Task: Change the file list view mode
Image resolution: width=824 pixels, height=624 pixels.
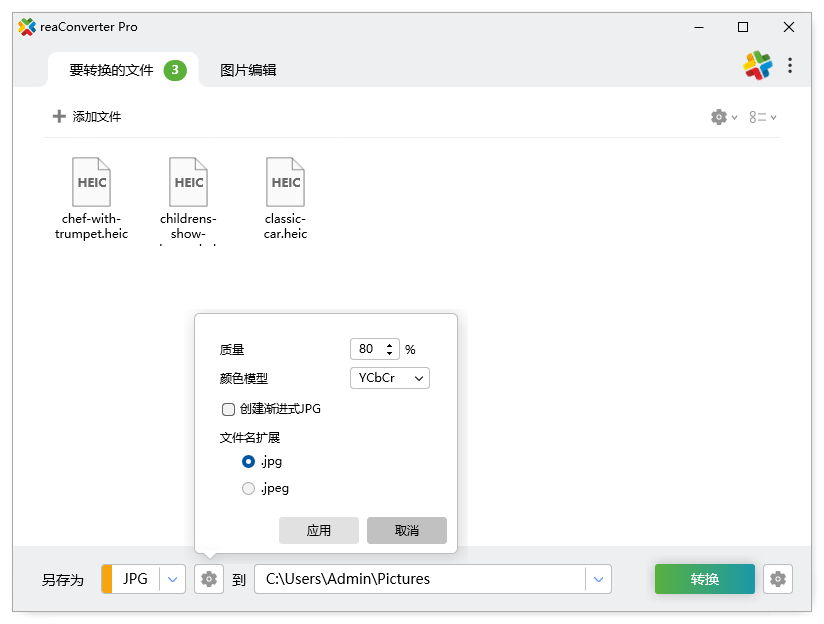Action: point(762,117)
